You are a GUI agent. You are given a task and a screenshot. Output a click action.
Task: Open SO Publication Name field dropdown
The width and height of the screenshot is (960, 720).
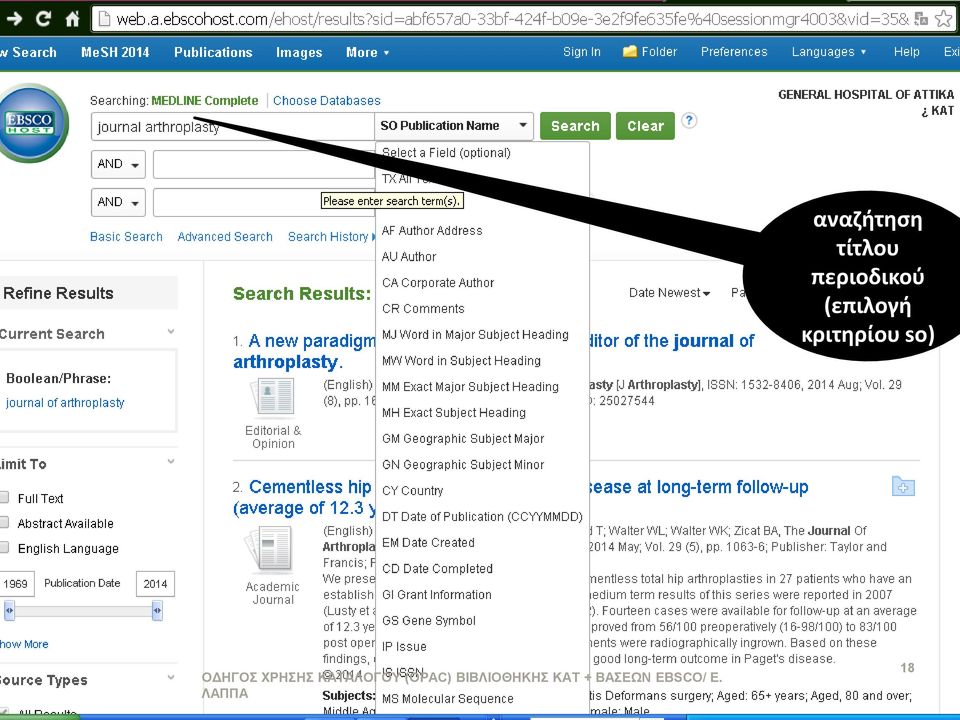coord(454,126)
